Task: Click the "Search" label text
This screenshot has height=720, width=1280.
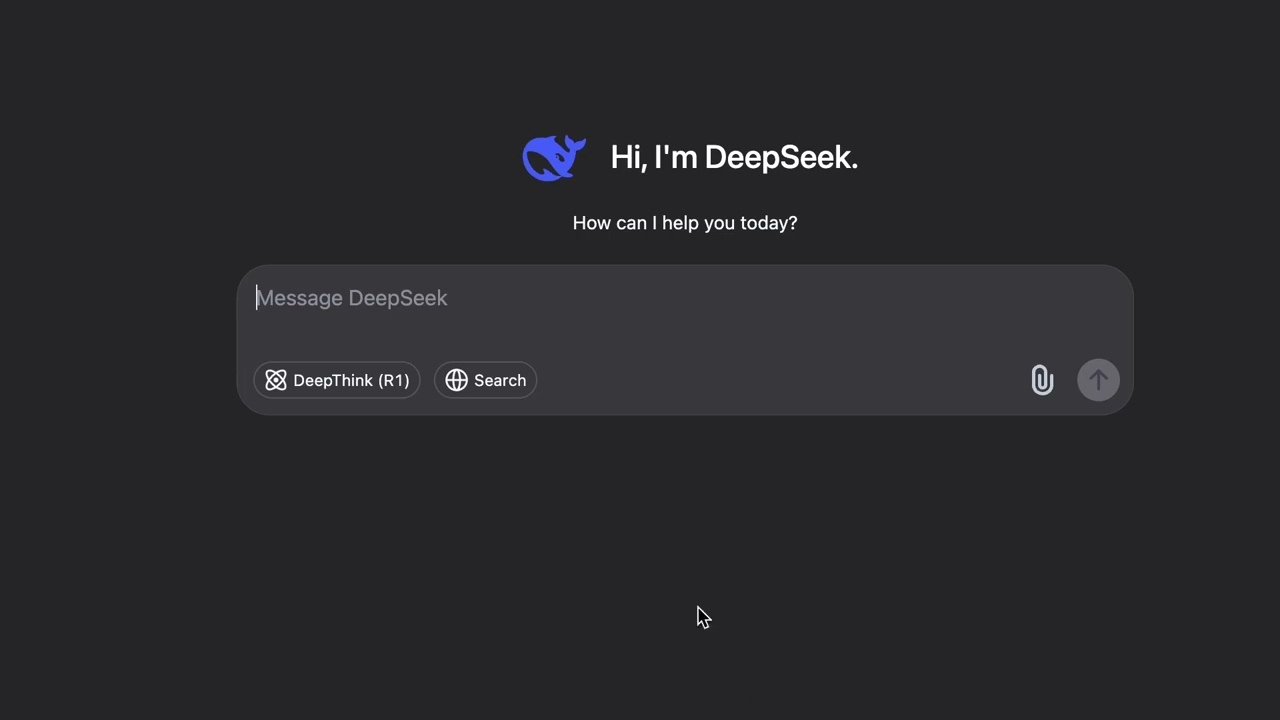Action: click(500, 380)
